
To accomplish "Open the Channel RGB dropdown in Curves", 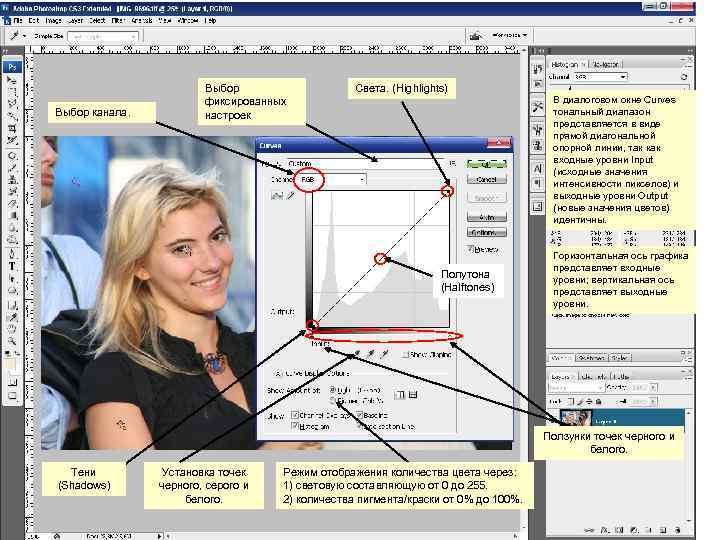I will pos(331,179).
